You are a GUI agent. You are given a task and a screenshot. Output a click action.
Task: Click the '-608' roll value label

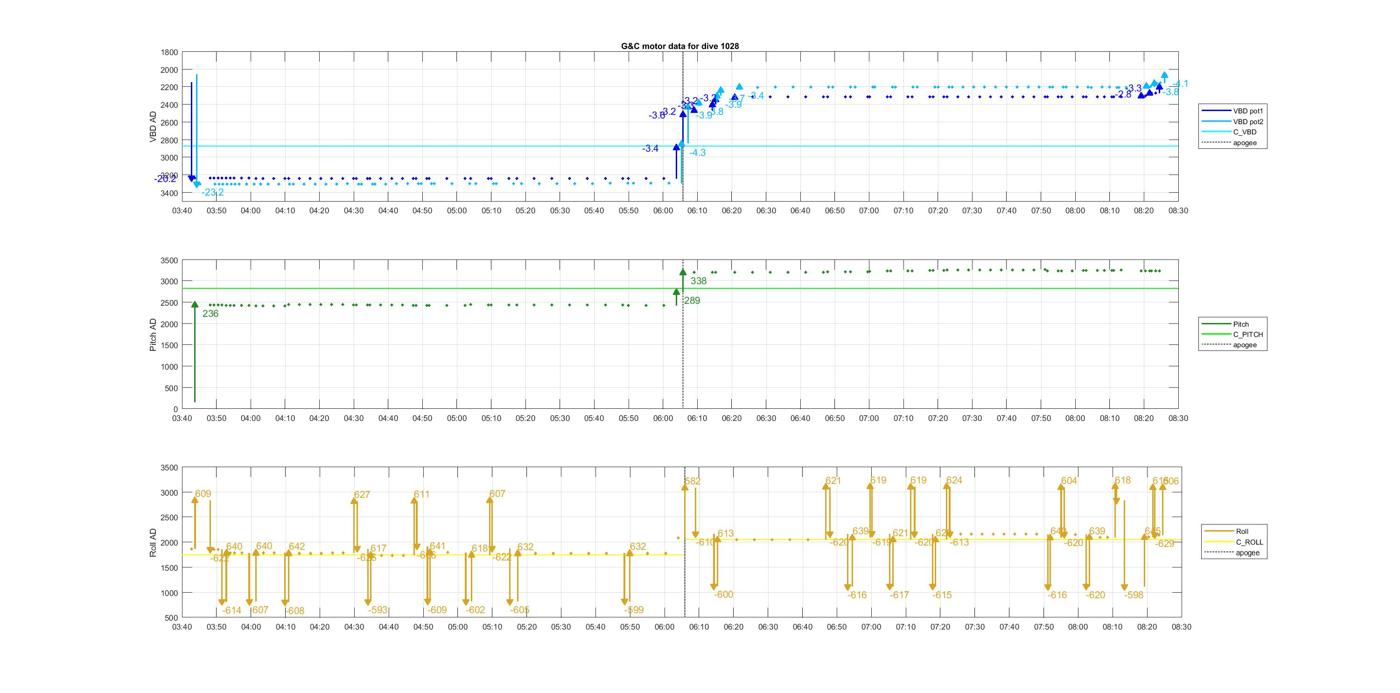pos(295,611)
